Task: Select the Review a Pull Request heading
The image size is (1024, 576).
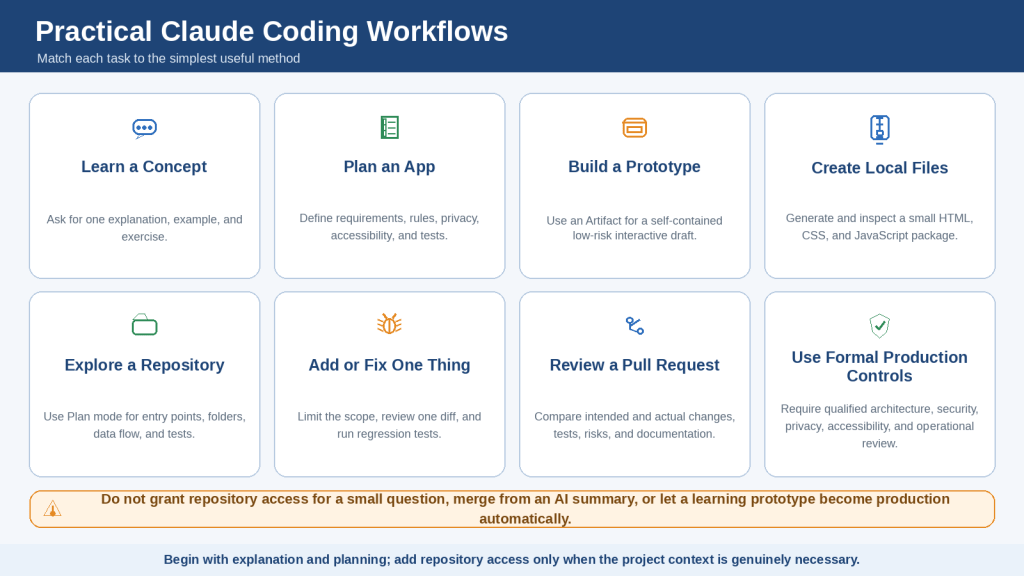Action: point(634,365)
